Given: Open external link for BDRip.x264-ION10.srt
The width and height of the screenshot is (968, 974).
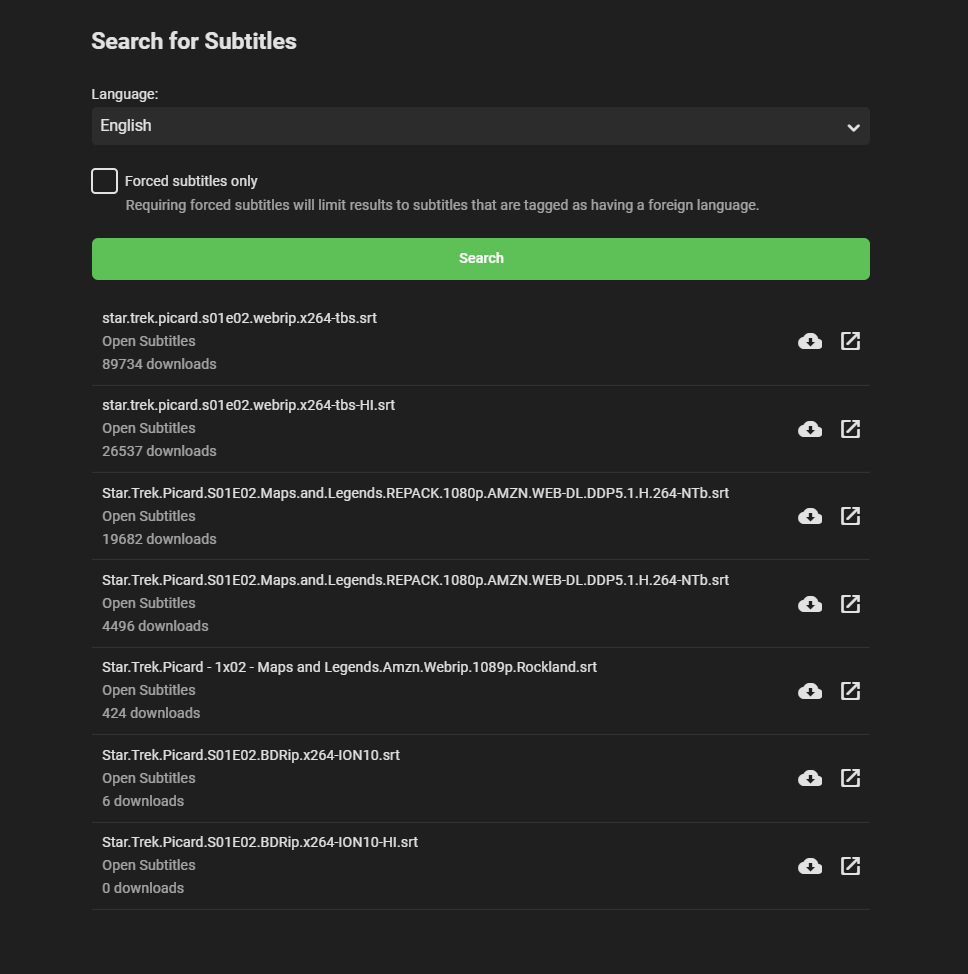Looking at the screenshot, I should [x=850, y=778].
